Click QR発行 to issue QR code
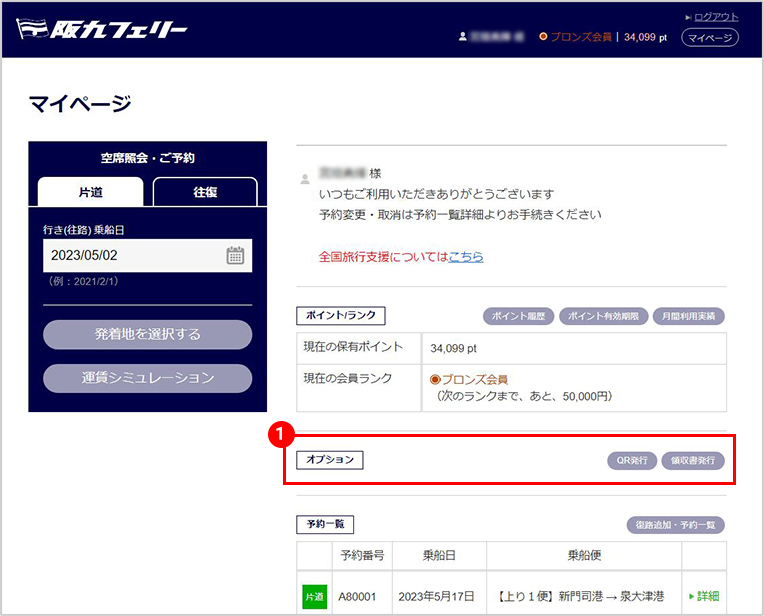Image resolution: width=764 pixels, height=616 pixels. pyautogui.click(x=631, y=461)
